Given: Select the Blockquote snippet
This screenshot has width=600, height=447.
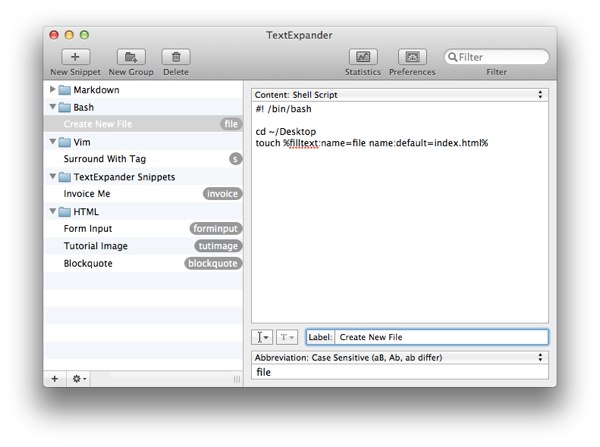Looking at the screenshot, I should tap(143, 264).
